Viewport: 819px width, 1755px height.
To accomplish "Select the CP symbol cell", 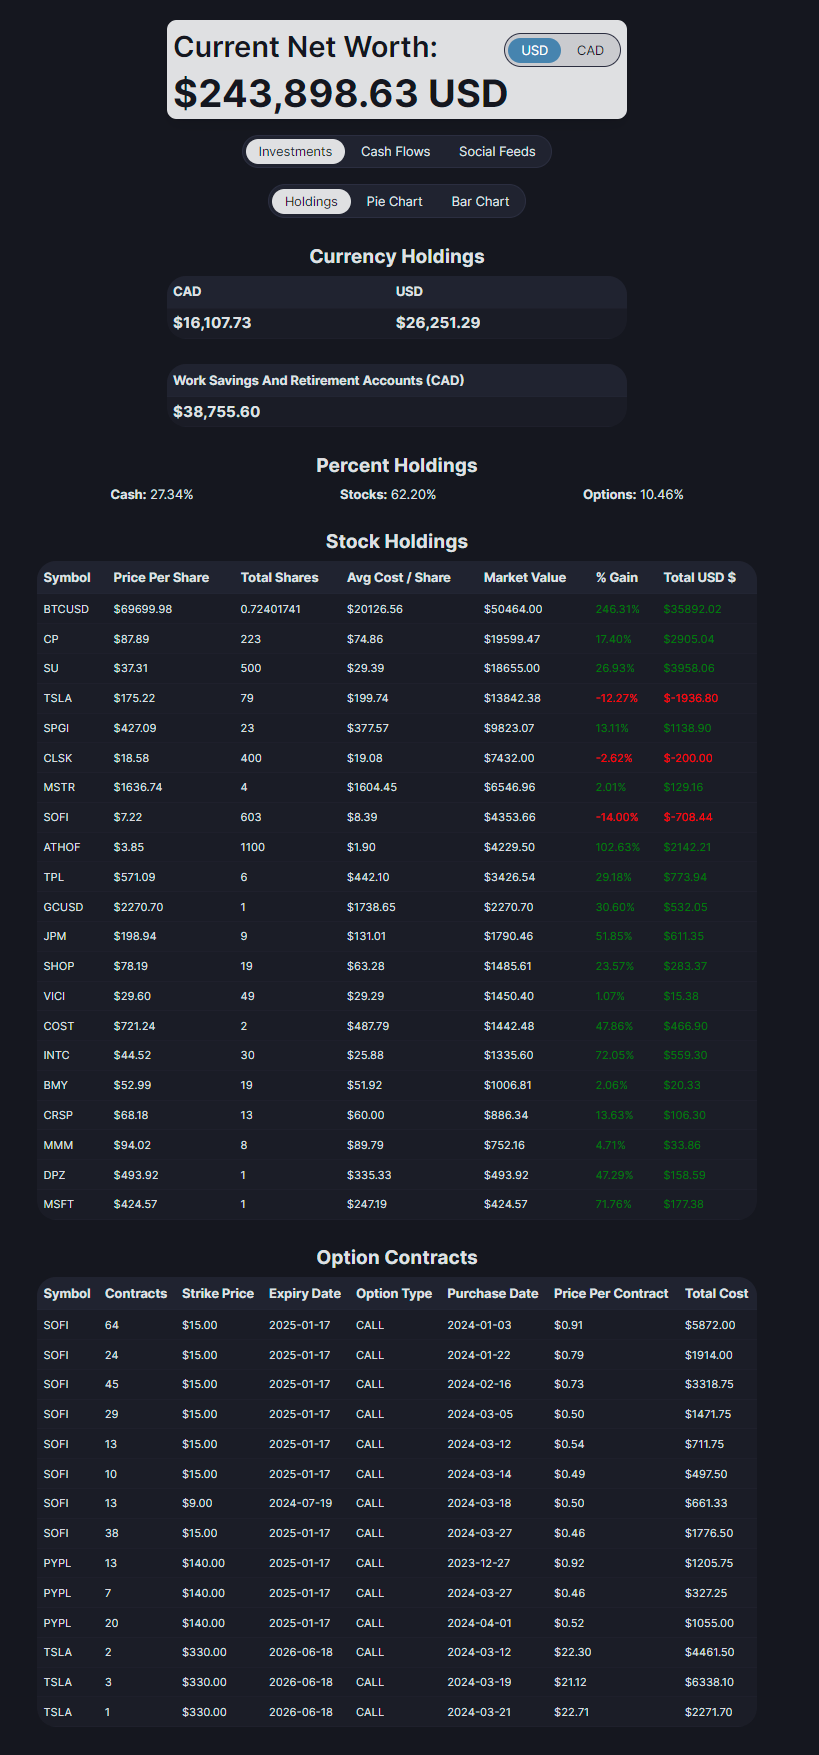I will coord(51,638).
